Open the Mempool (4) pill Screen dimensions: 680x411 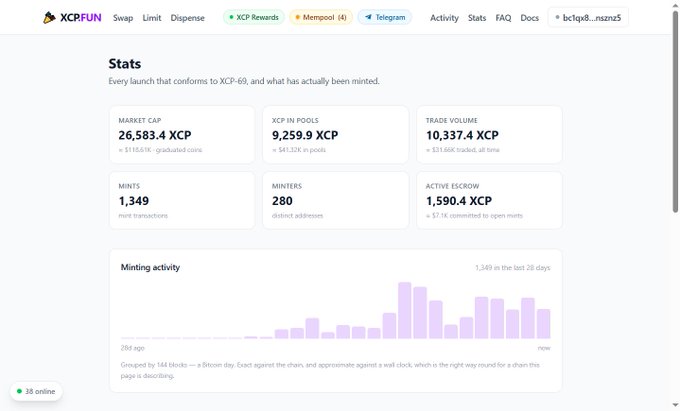coord(321,17)
